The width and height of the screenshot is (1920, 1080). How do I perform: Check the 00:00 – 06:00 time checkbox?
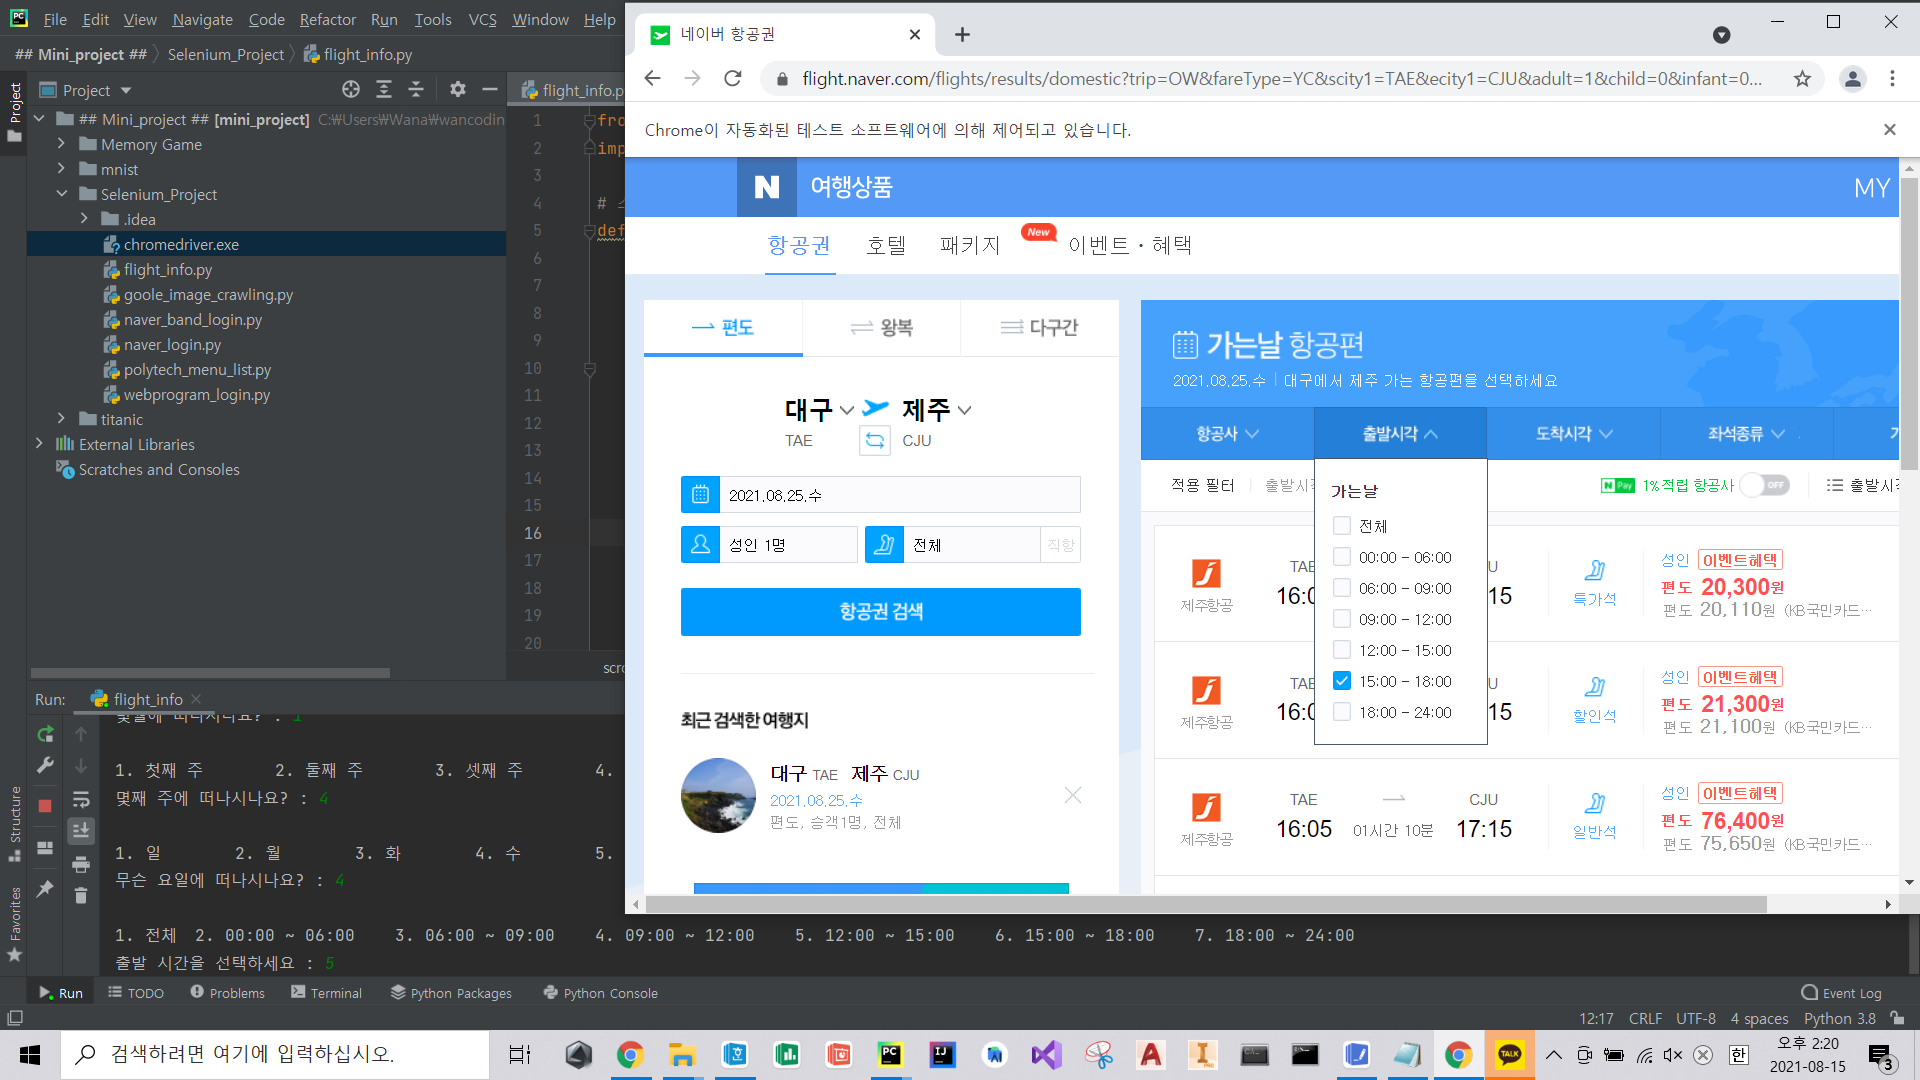pos(1342,557)
